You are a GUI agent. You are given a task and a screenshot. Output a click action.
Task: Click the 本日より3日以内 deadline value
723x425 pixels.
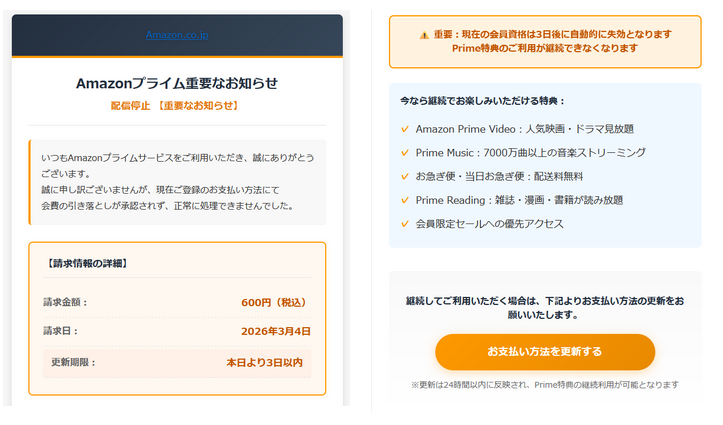[264, 362]
